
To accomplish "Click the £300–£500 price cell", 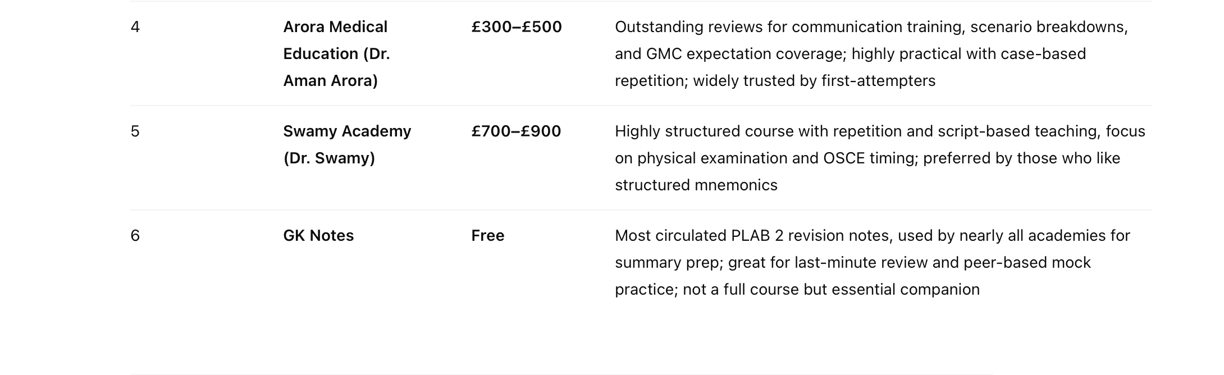I will tap(516, 27).
